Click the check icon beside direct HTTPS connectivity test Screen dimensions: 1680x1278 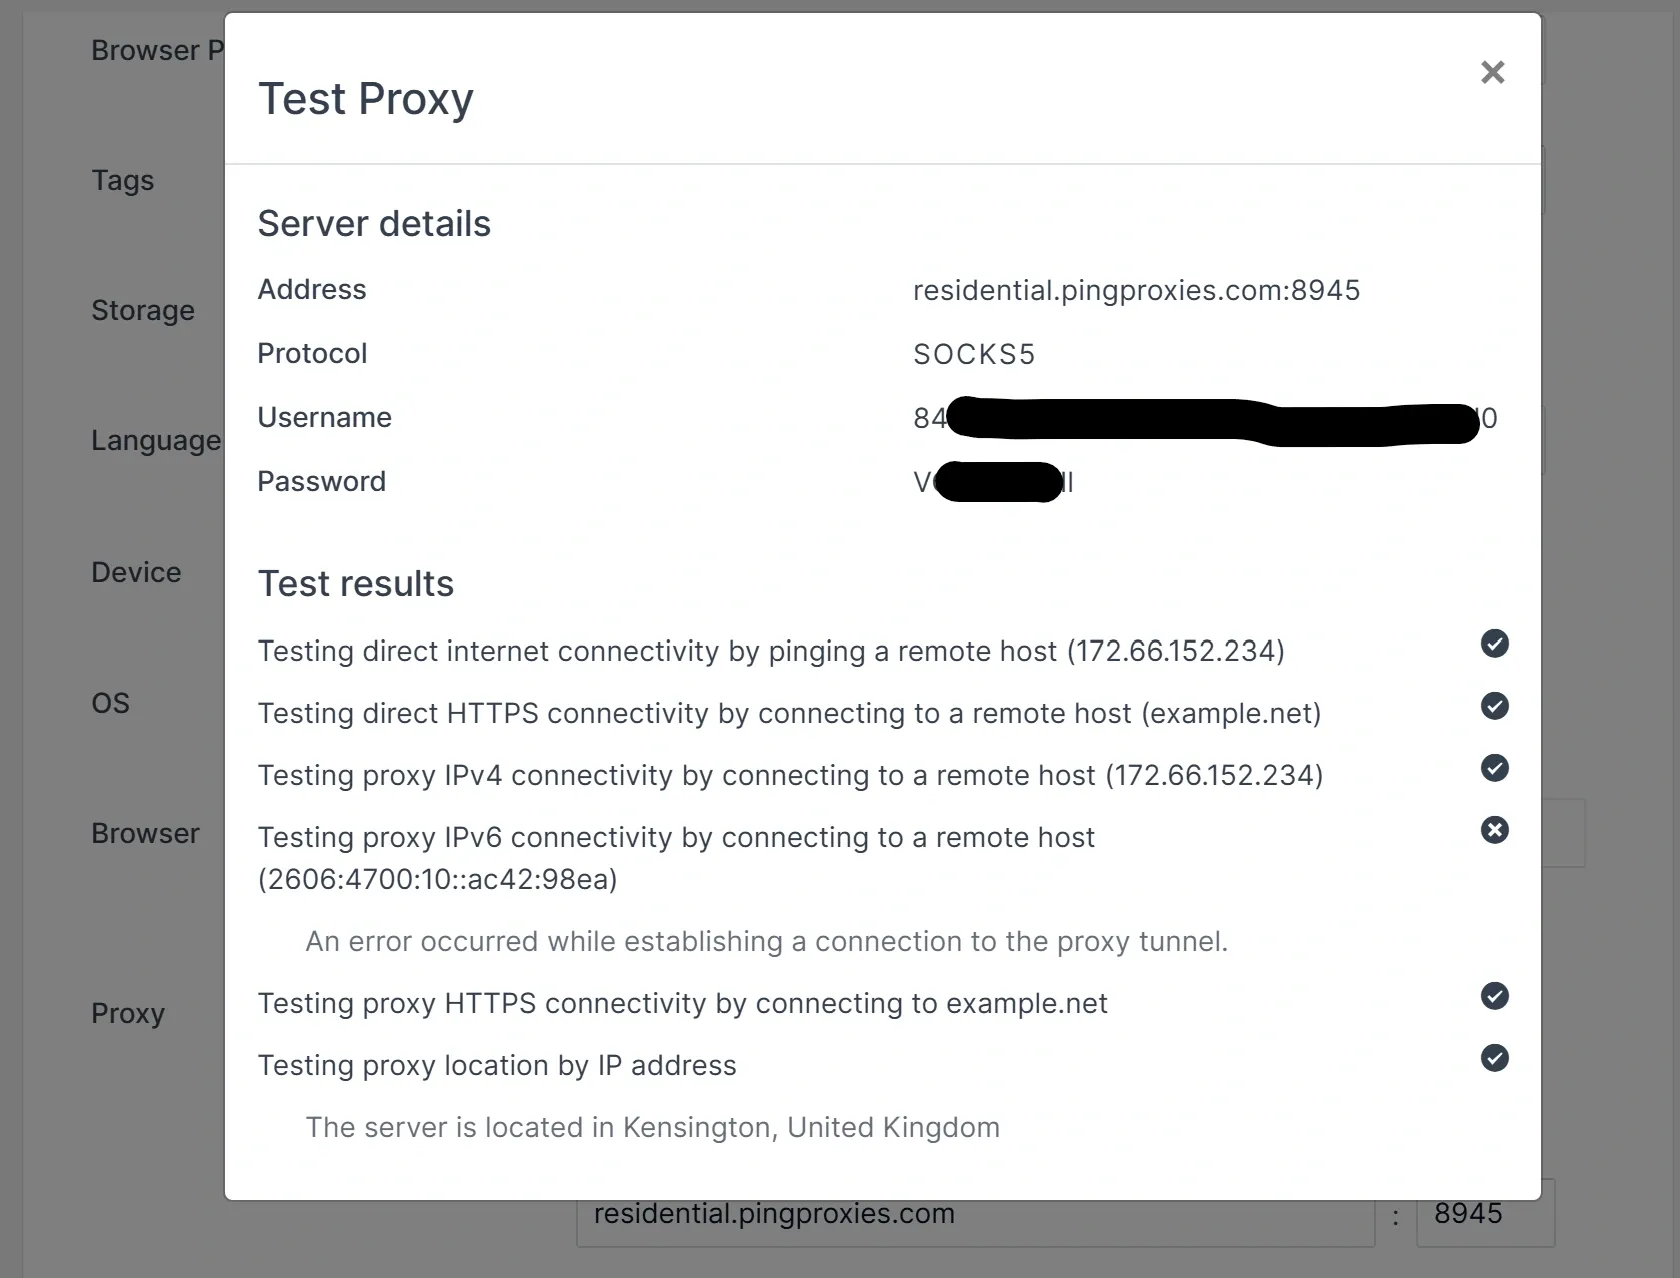[1494, 706]
